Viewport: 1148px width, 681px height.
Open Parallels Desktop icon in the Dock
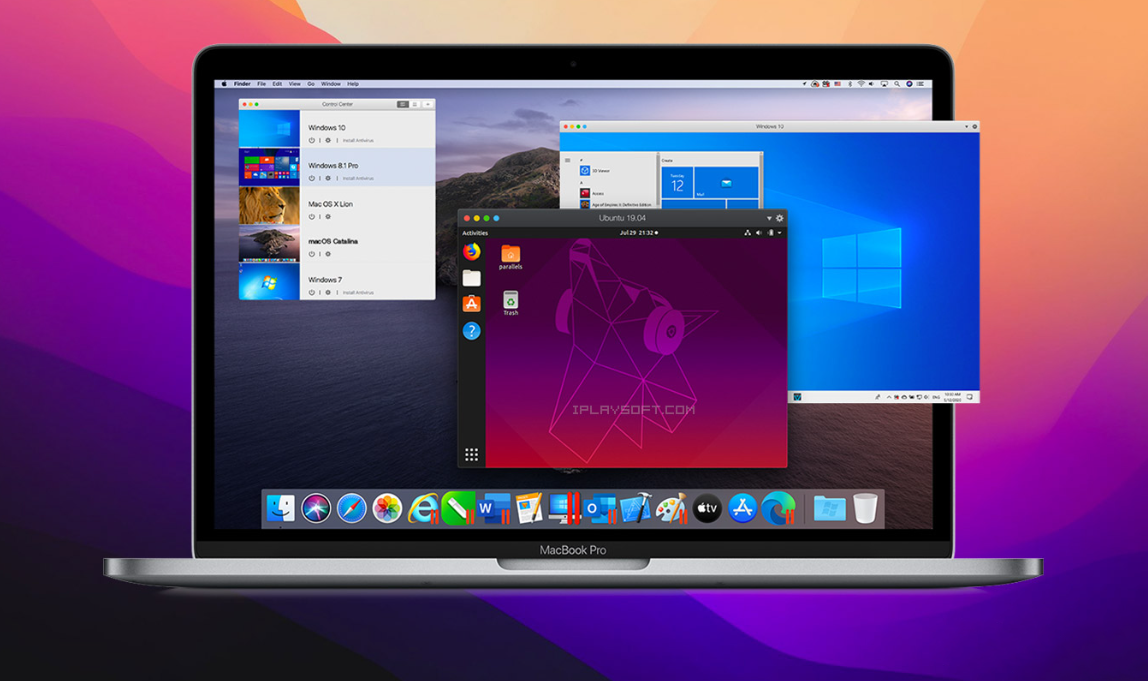(564, 508)
